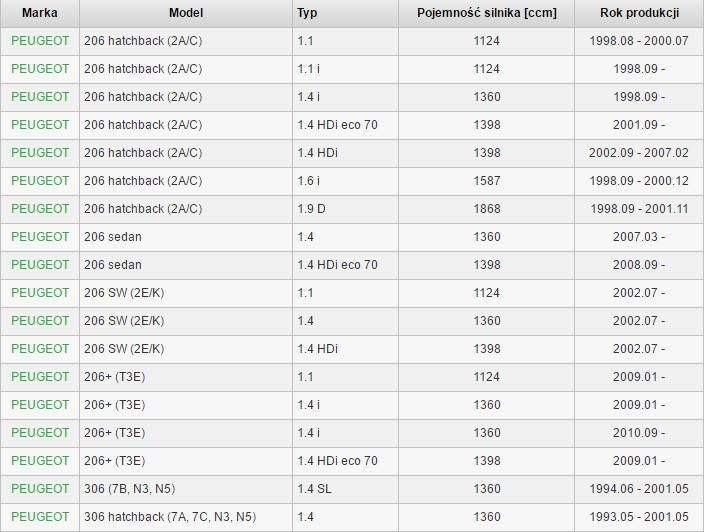Click 1587 engine capacity cell
The image size is (705, 532).
(x=486, y=181)
